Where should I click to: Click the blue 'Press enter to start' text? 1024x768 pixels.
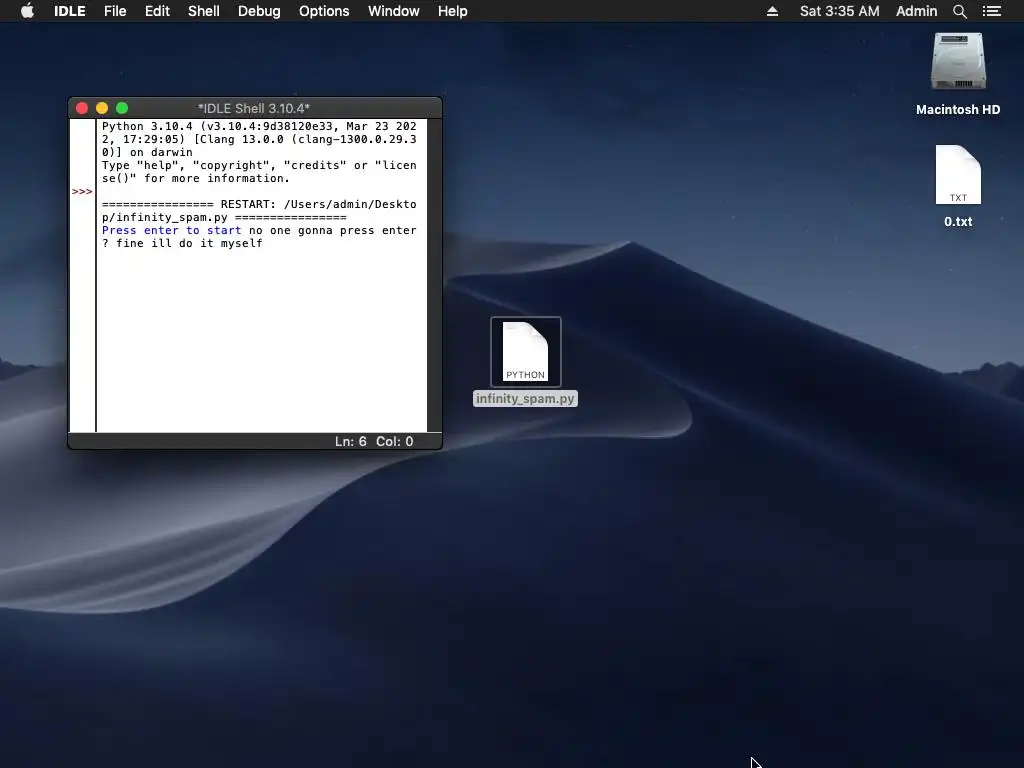pyautogui.click(x=171, y=230)
